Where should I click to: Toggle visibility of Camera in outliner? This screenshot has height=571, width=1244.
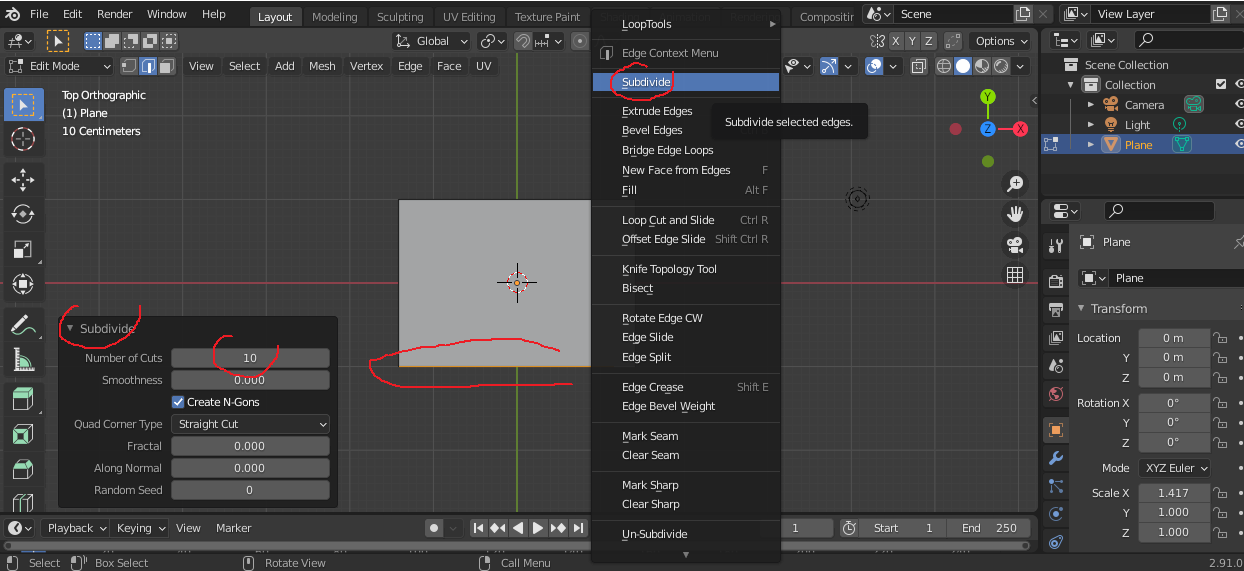(x=1239, y=105)
